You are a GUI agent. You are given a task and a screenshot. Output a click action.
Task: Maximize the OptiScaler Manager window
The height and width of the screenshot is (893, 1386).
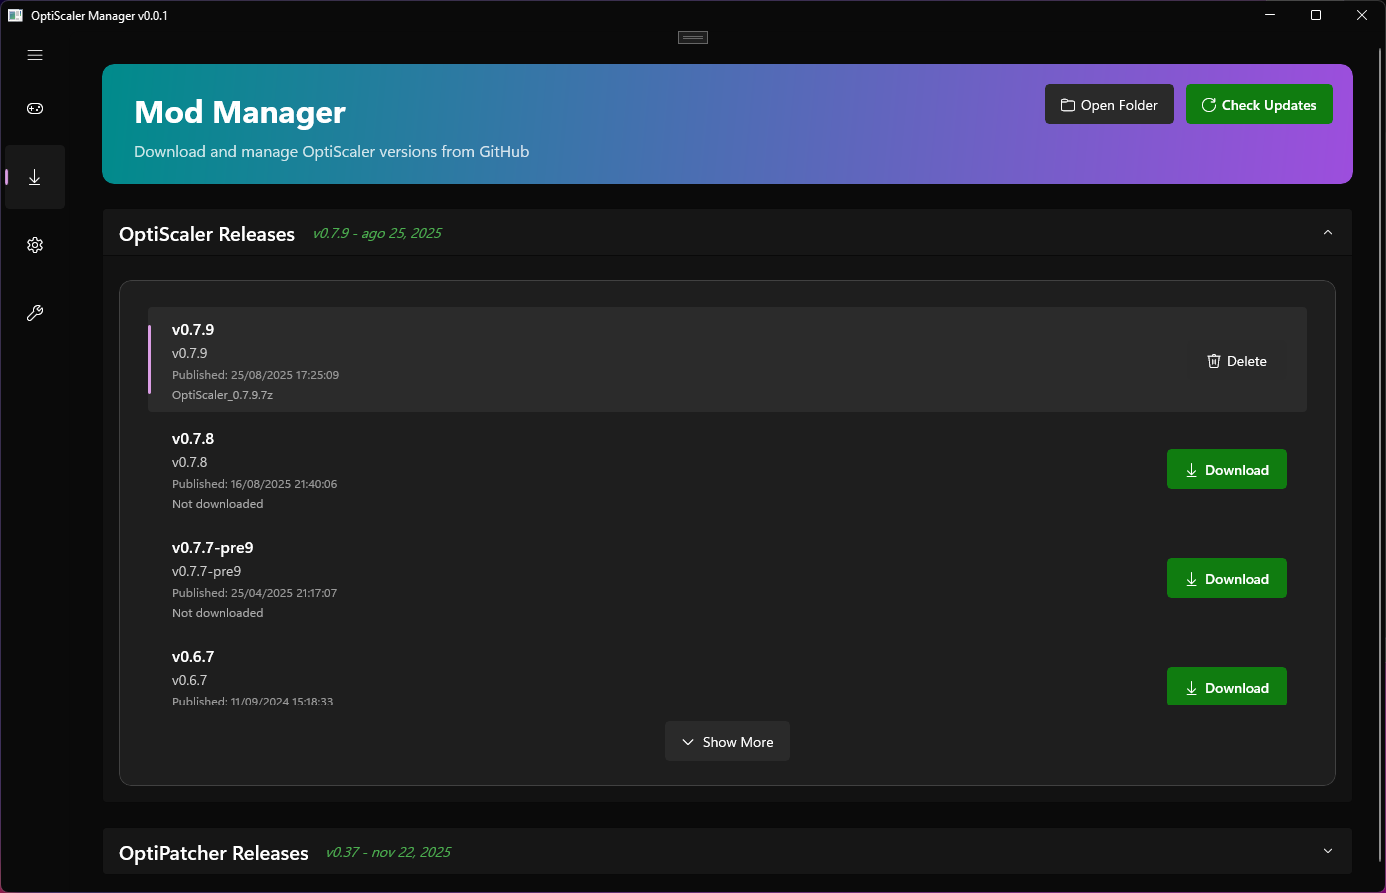1316,15
